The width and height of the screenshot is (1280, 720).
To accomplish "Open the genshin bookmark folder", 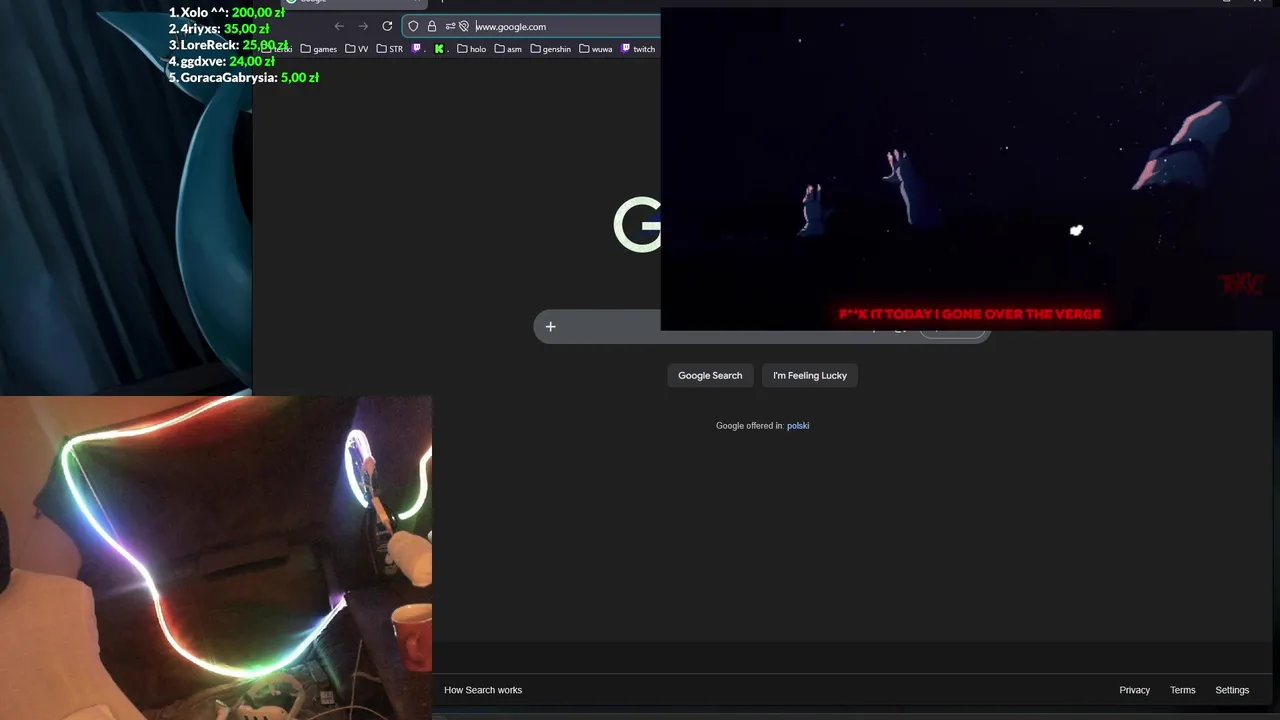I will pyautogui.click(x=550, y=49).
